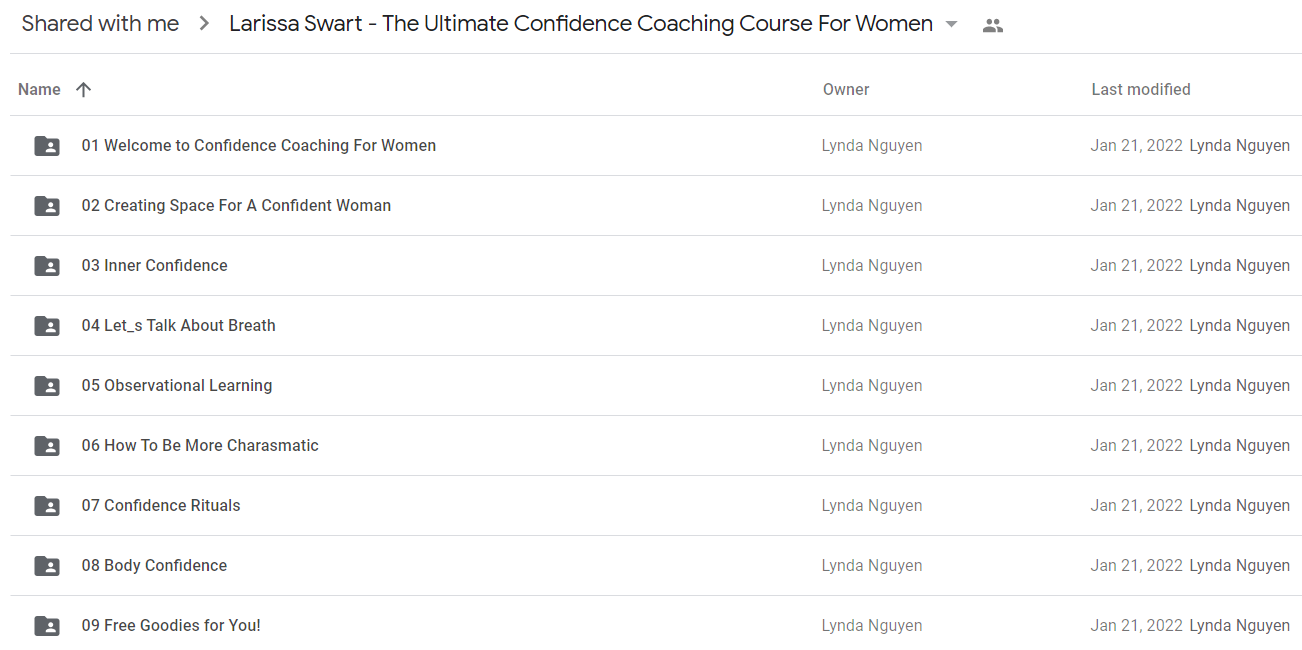1302x650 pixels.
Task: Click the Last modified column header
Action: pos(1141,89)
